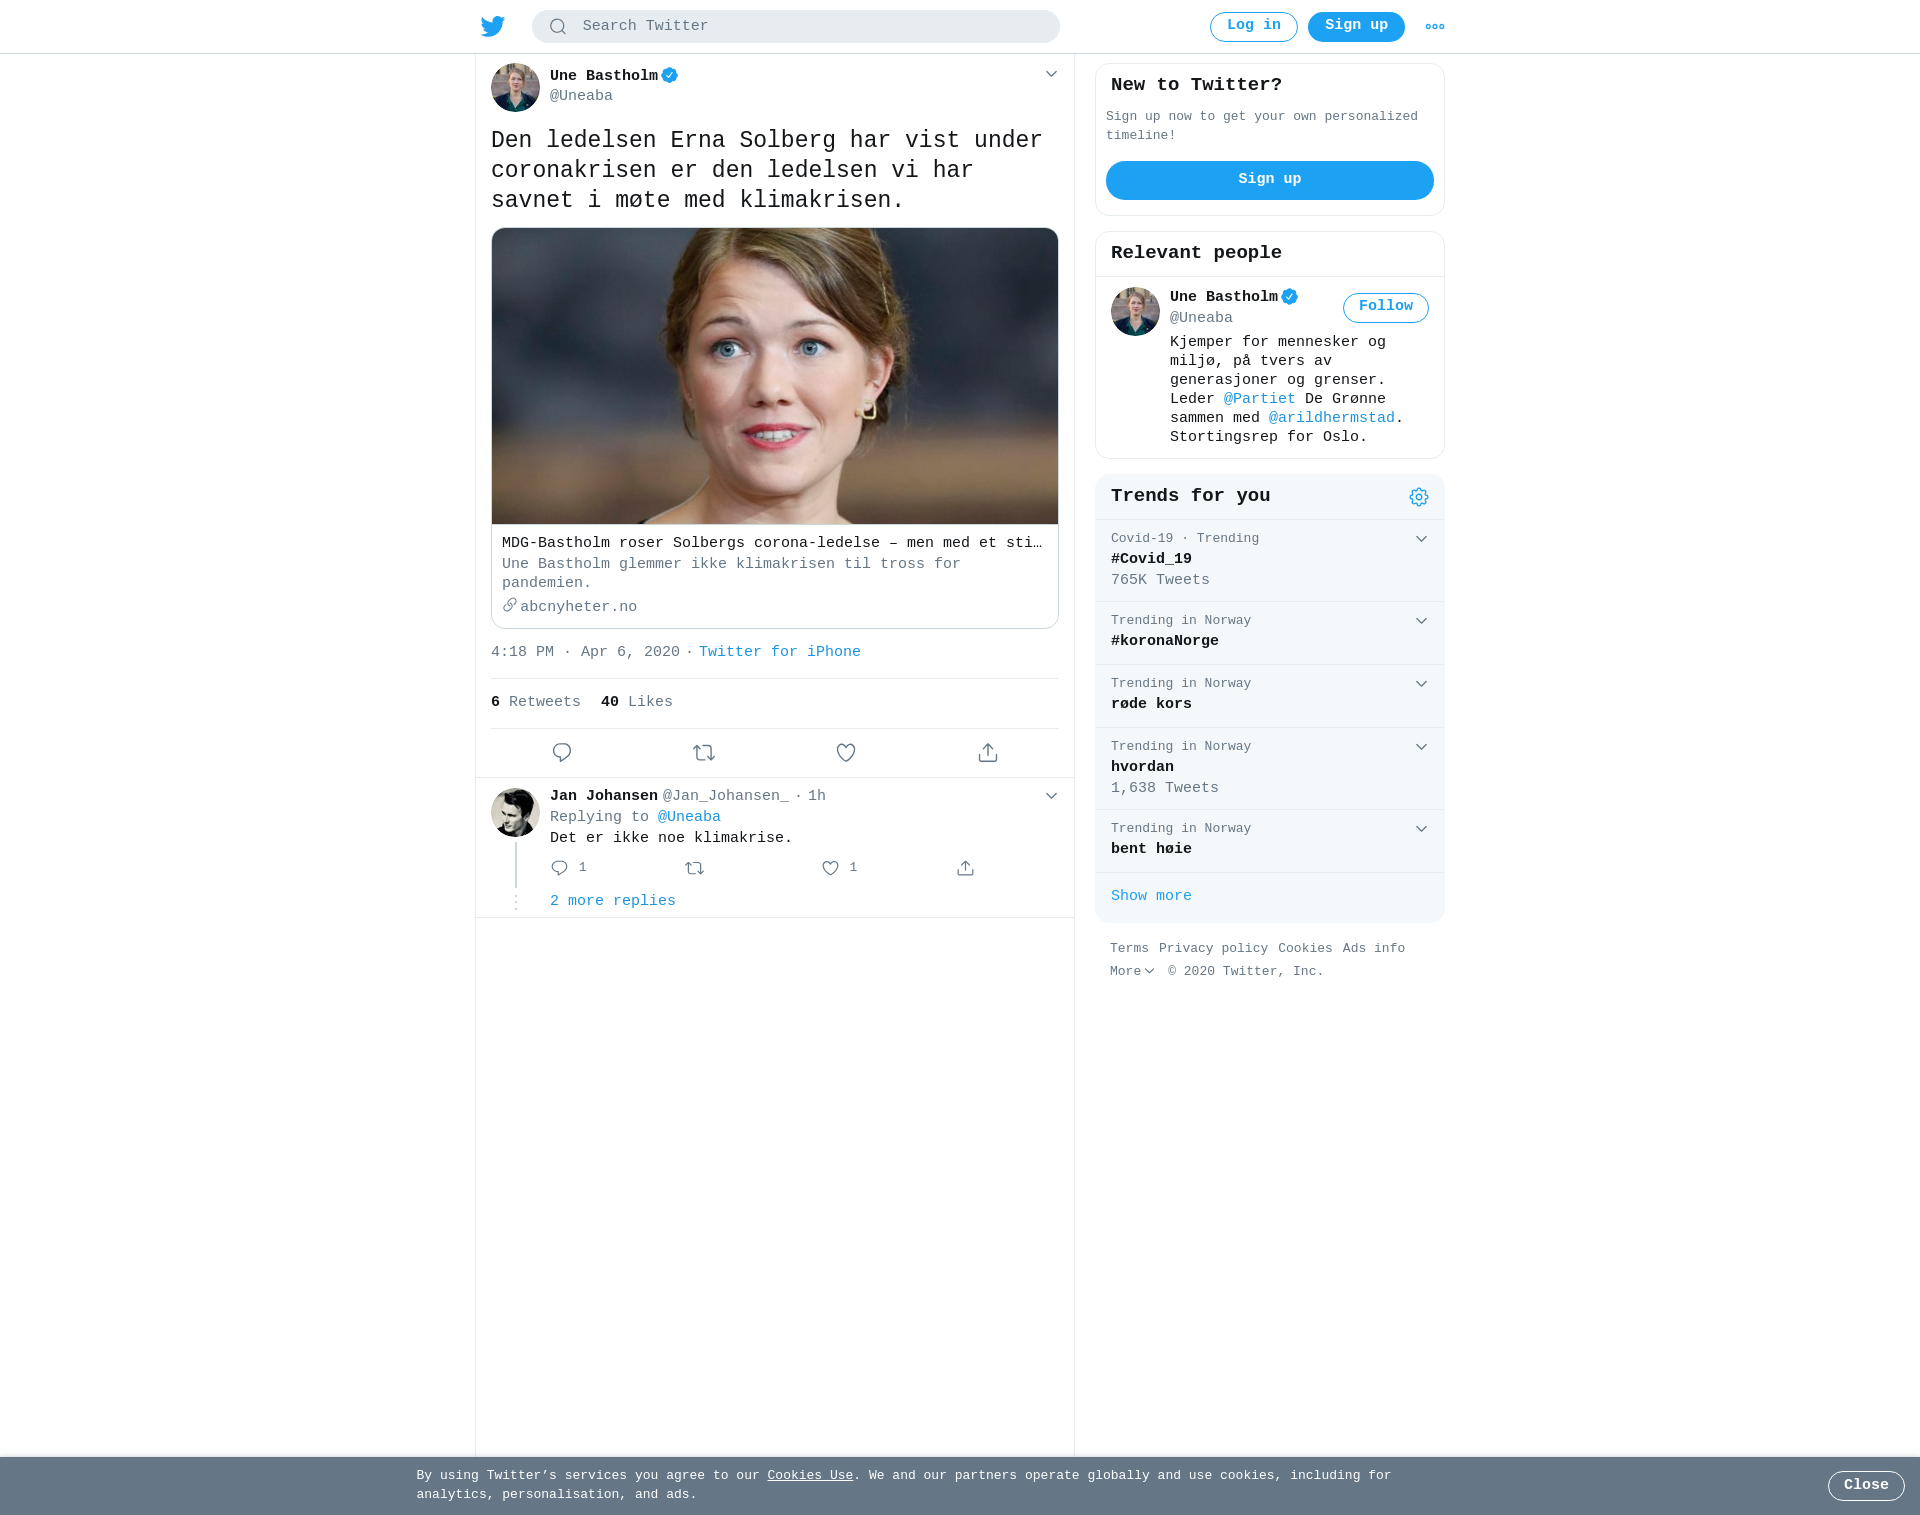Open chevron menu for bent høie trend

[1421, 829]
